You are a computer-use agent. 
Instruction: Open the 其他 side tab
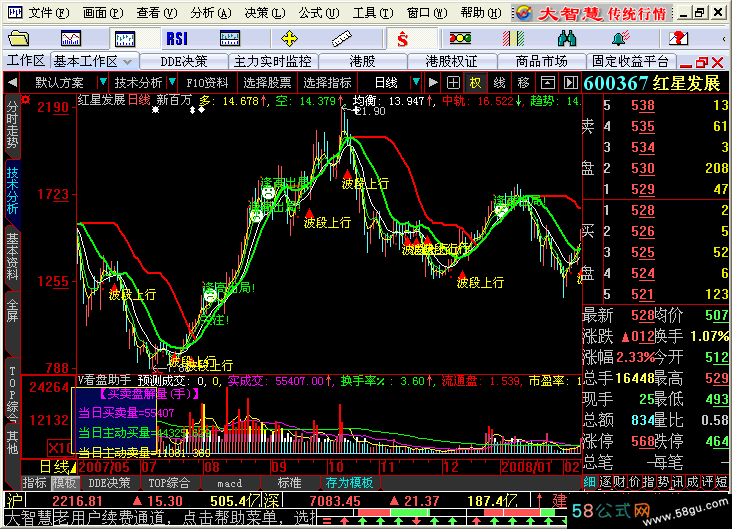[12, 443]
